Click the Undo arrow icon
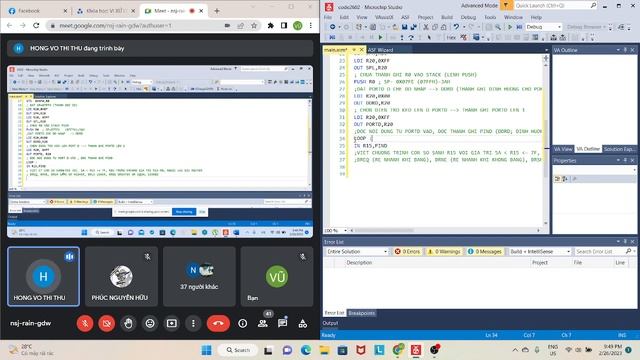Screen dimensions: 640x360 click(x=456, y=27)
